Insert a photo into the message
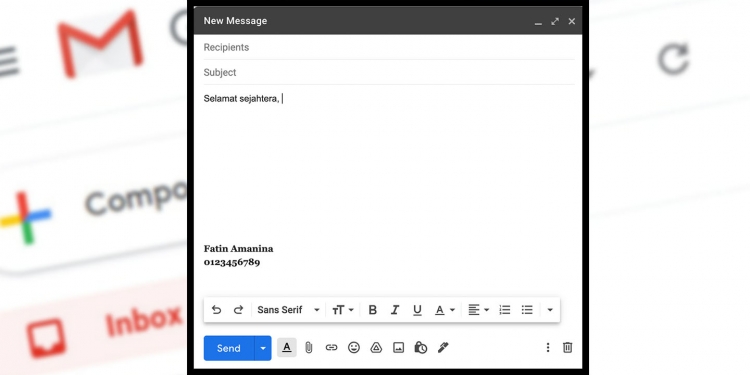Screen dimensions: 750x375 click(x=398, y=348)
